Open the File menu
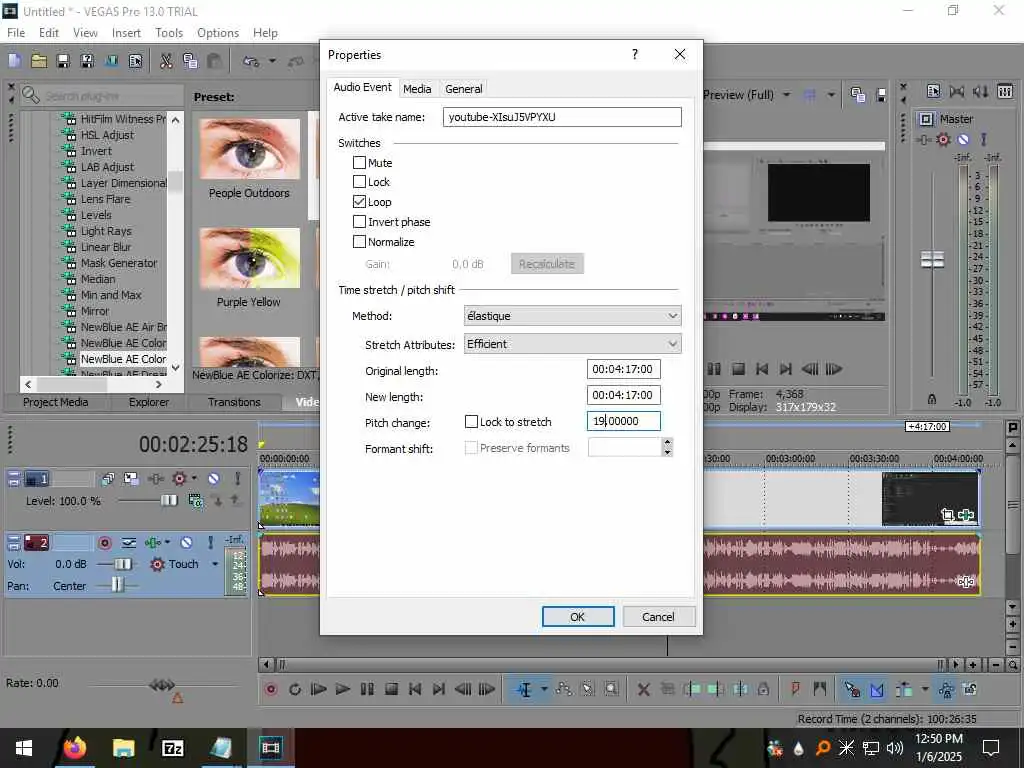This screenshot has height=768, width=1024. coord(16,33)
